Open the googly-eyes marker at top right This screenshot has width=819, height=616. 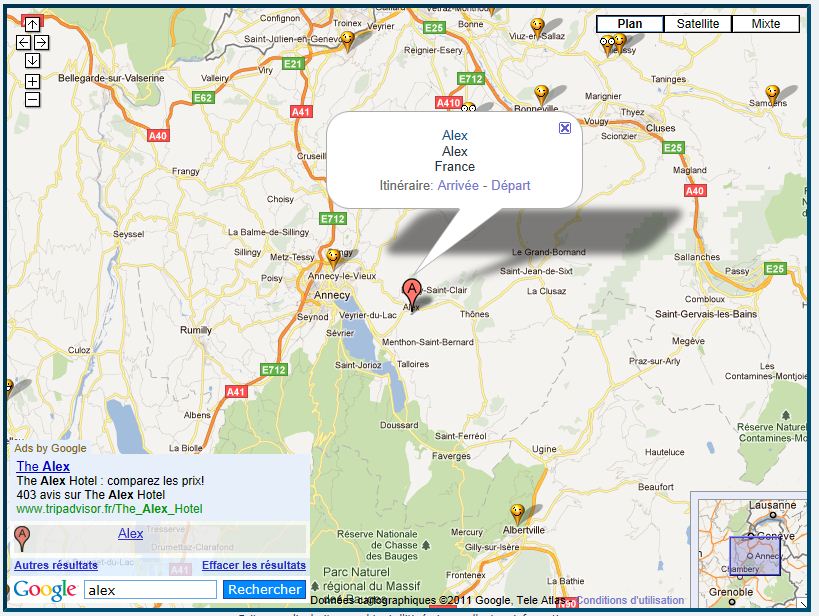click(606, 43)
